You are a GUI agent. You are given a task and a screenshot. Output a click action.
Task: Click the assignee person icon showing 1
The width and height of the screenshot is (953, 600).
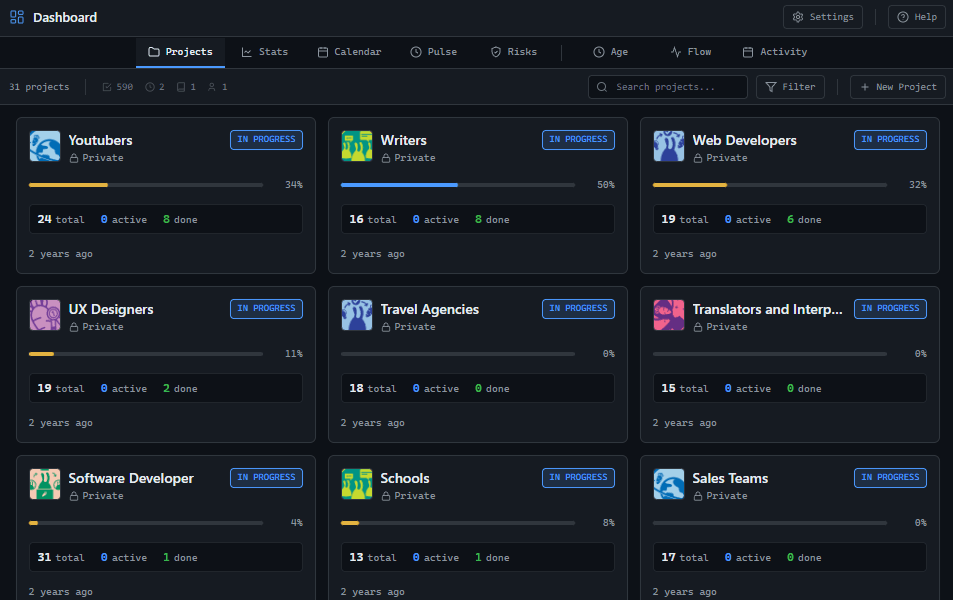(212, 87)
